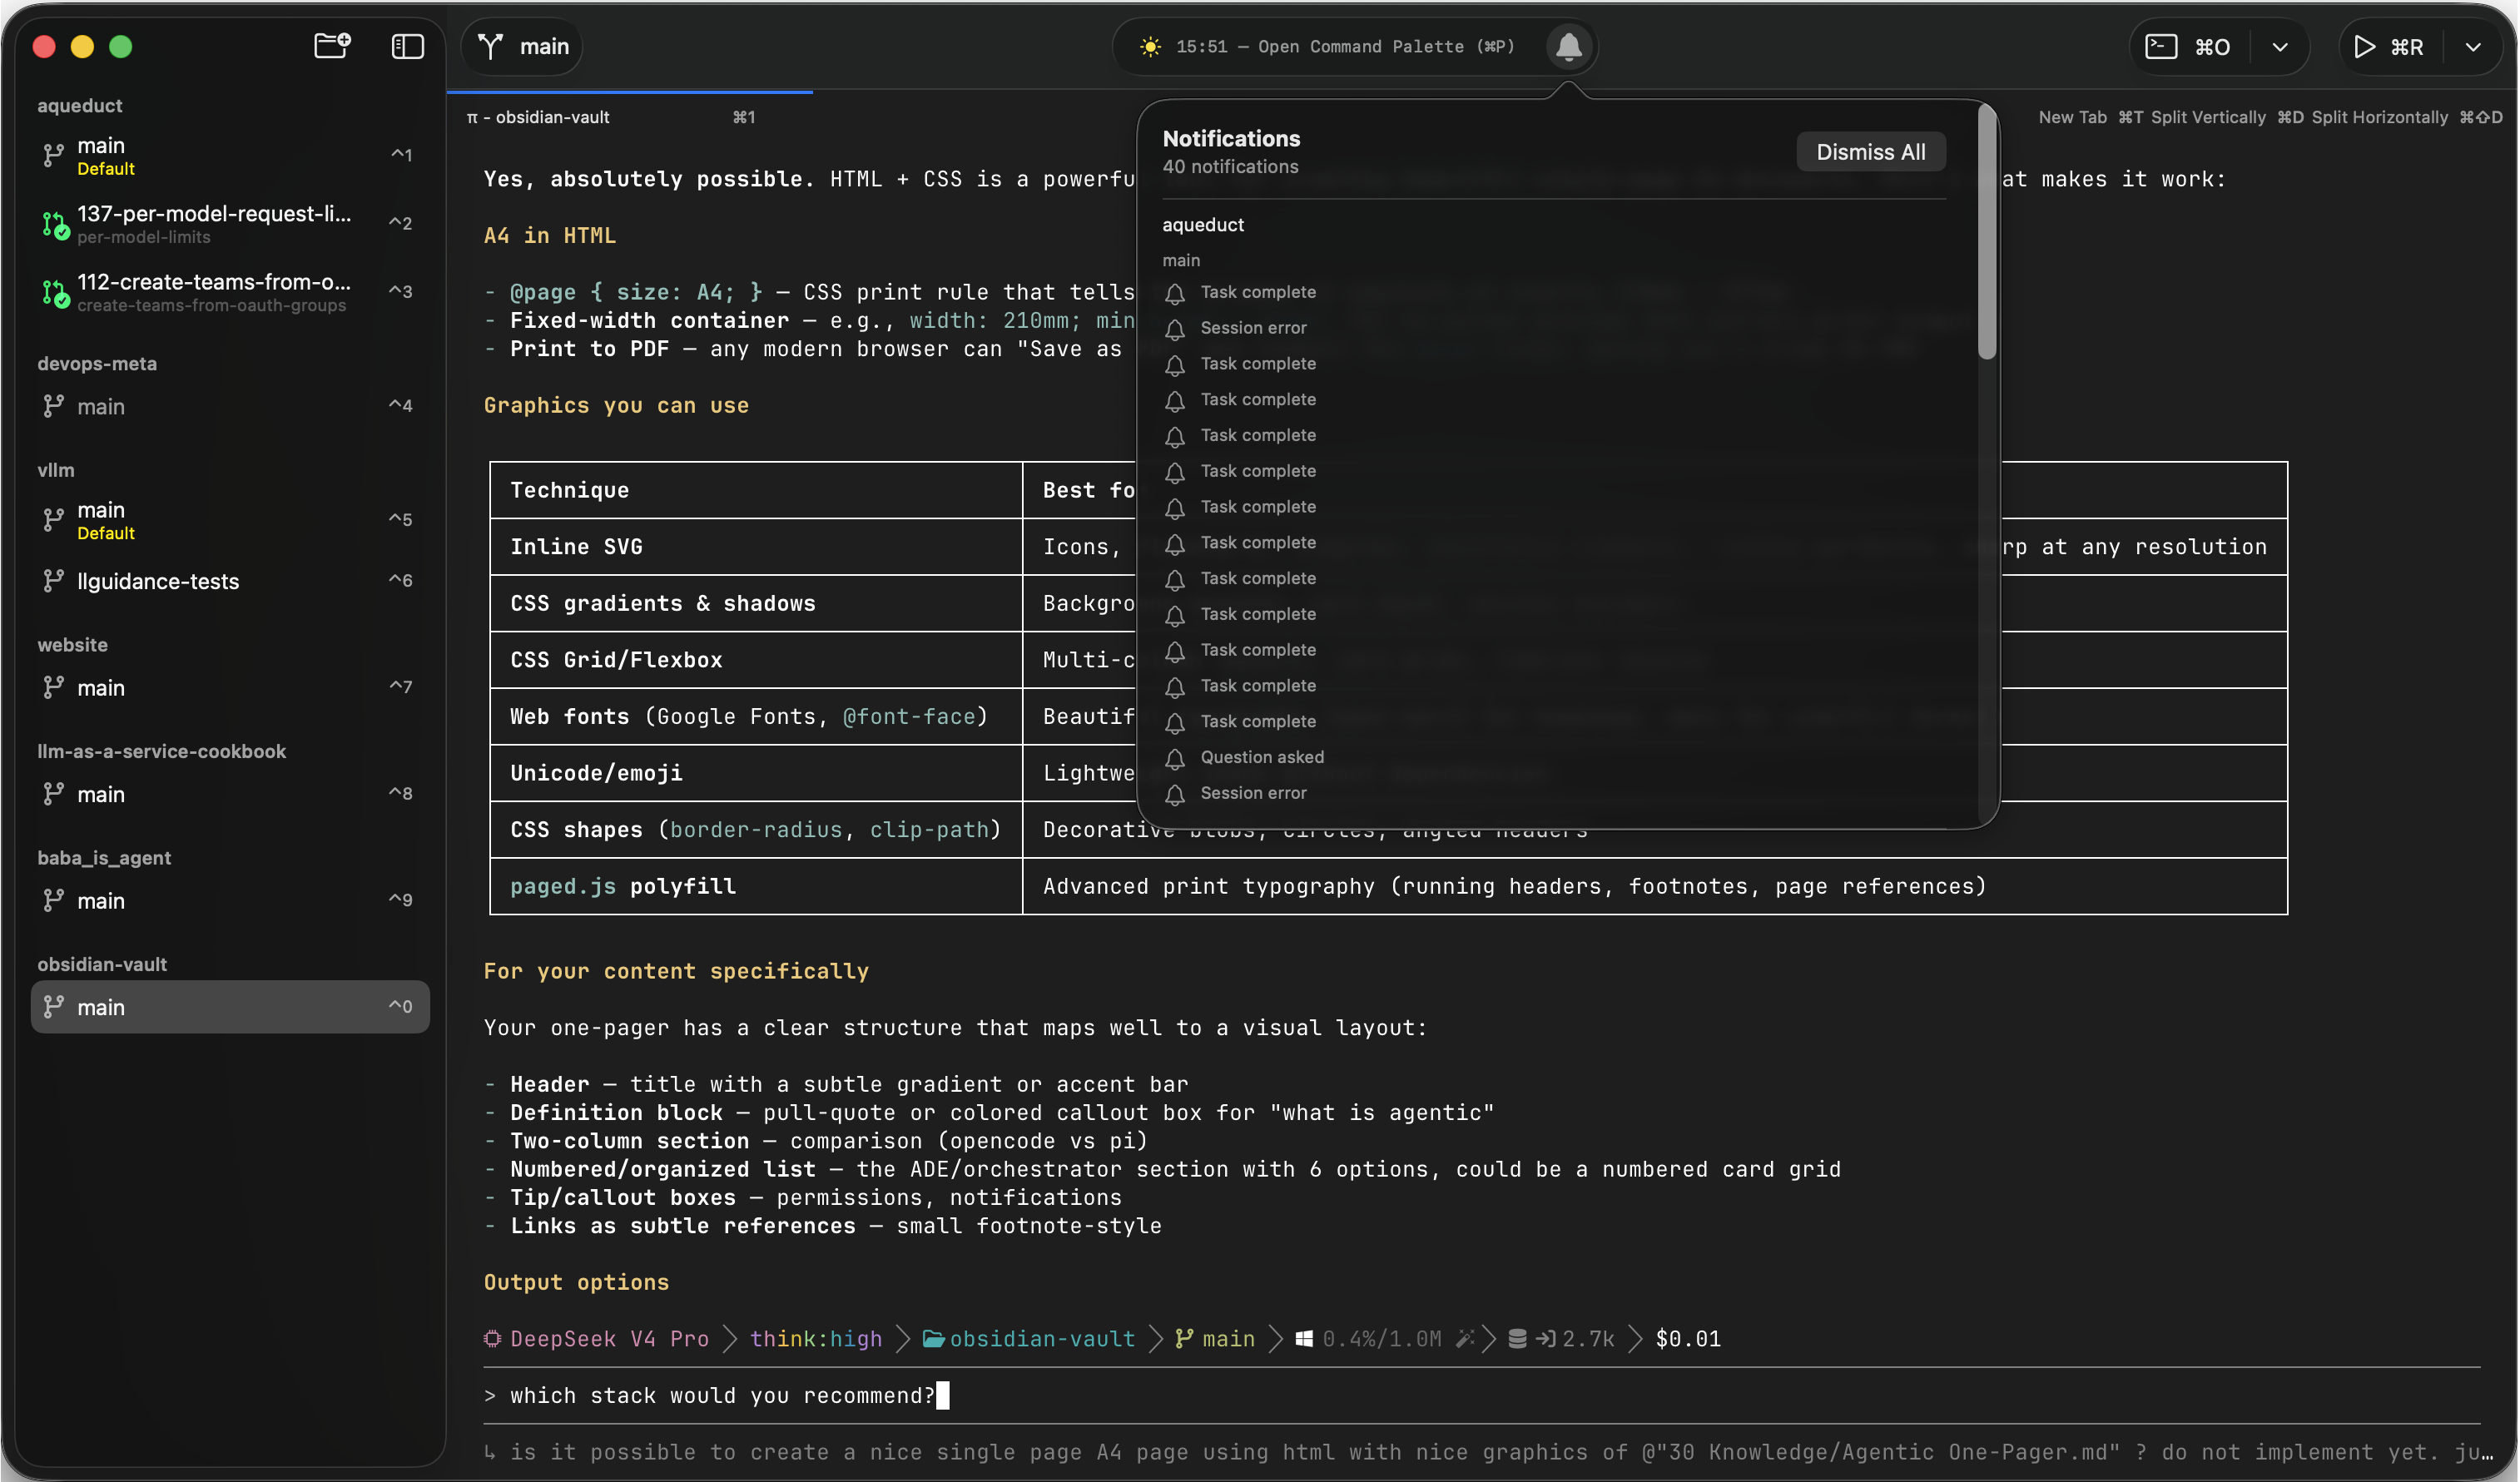This screenshot has width=2520, height=1482.
Task: Click bell icon beside Question asked
Action: click(x=1175, y=759)
